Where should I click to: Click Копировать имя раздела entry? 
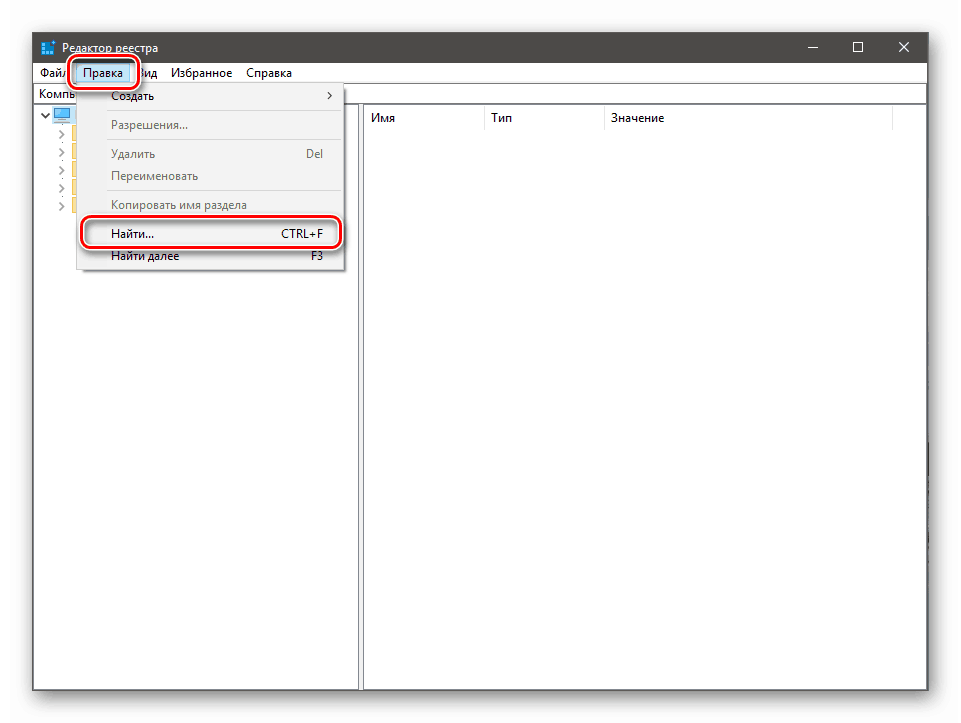point(210,205)
